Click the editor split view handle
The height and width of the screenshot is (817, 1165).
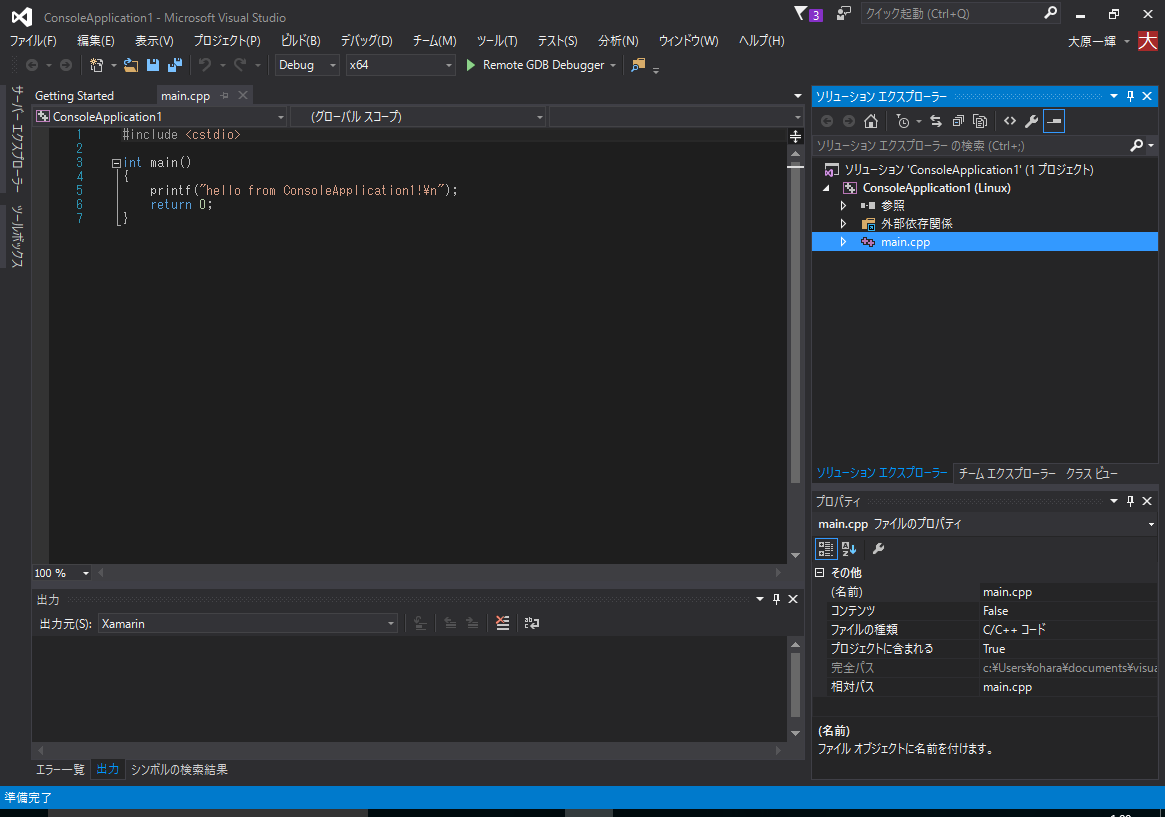click(x=796, y=136)
